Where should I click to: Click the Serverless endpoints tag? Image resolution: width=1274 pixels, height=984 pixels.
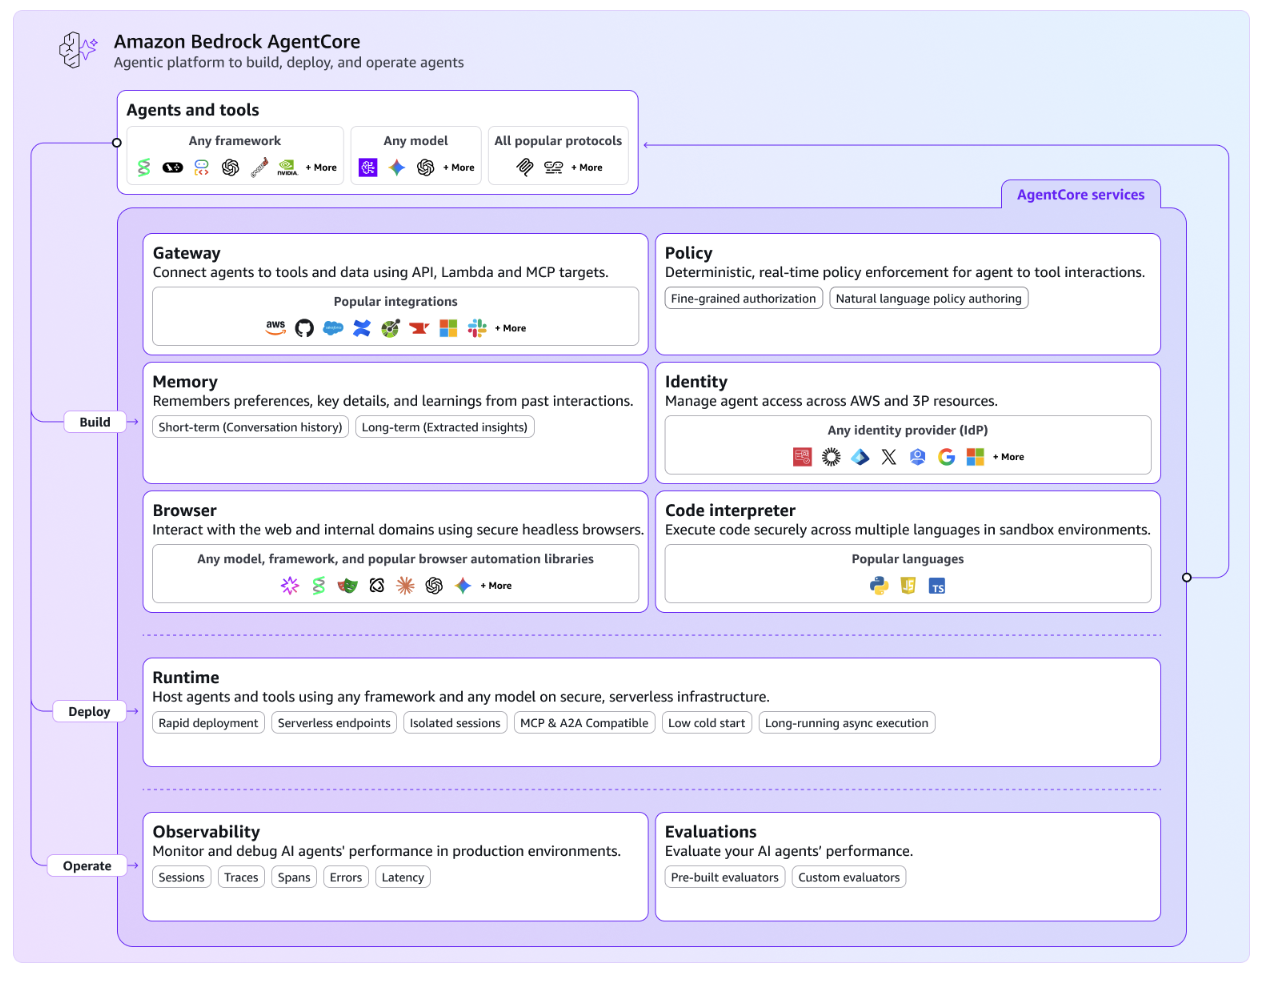[x=334, y=724]
